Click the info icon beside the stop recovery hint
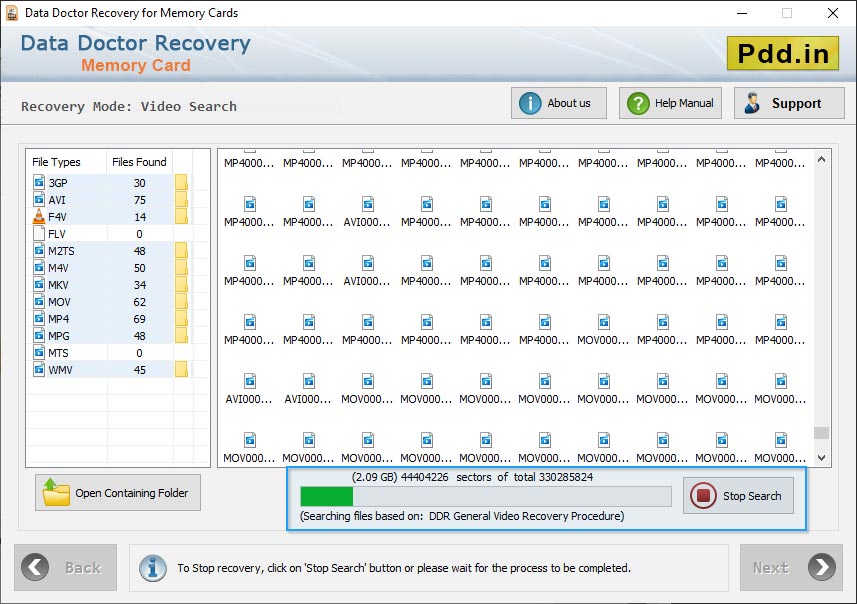Image resolution: width=857 pixels, height=604 pixels. click(153, 568)
